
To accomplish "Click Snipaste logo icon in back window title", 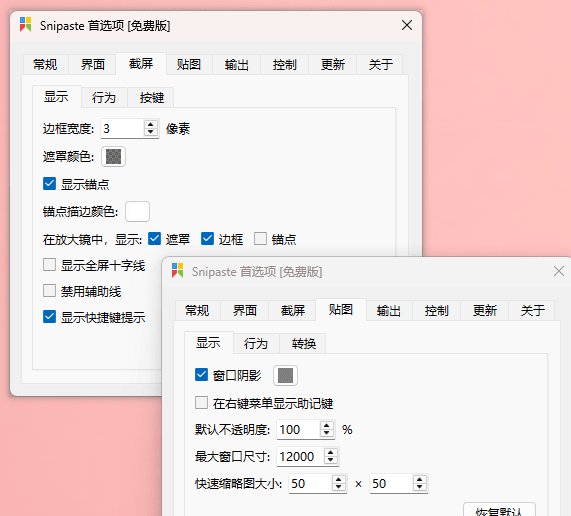I will coord(25,25).
